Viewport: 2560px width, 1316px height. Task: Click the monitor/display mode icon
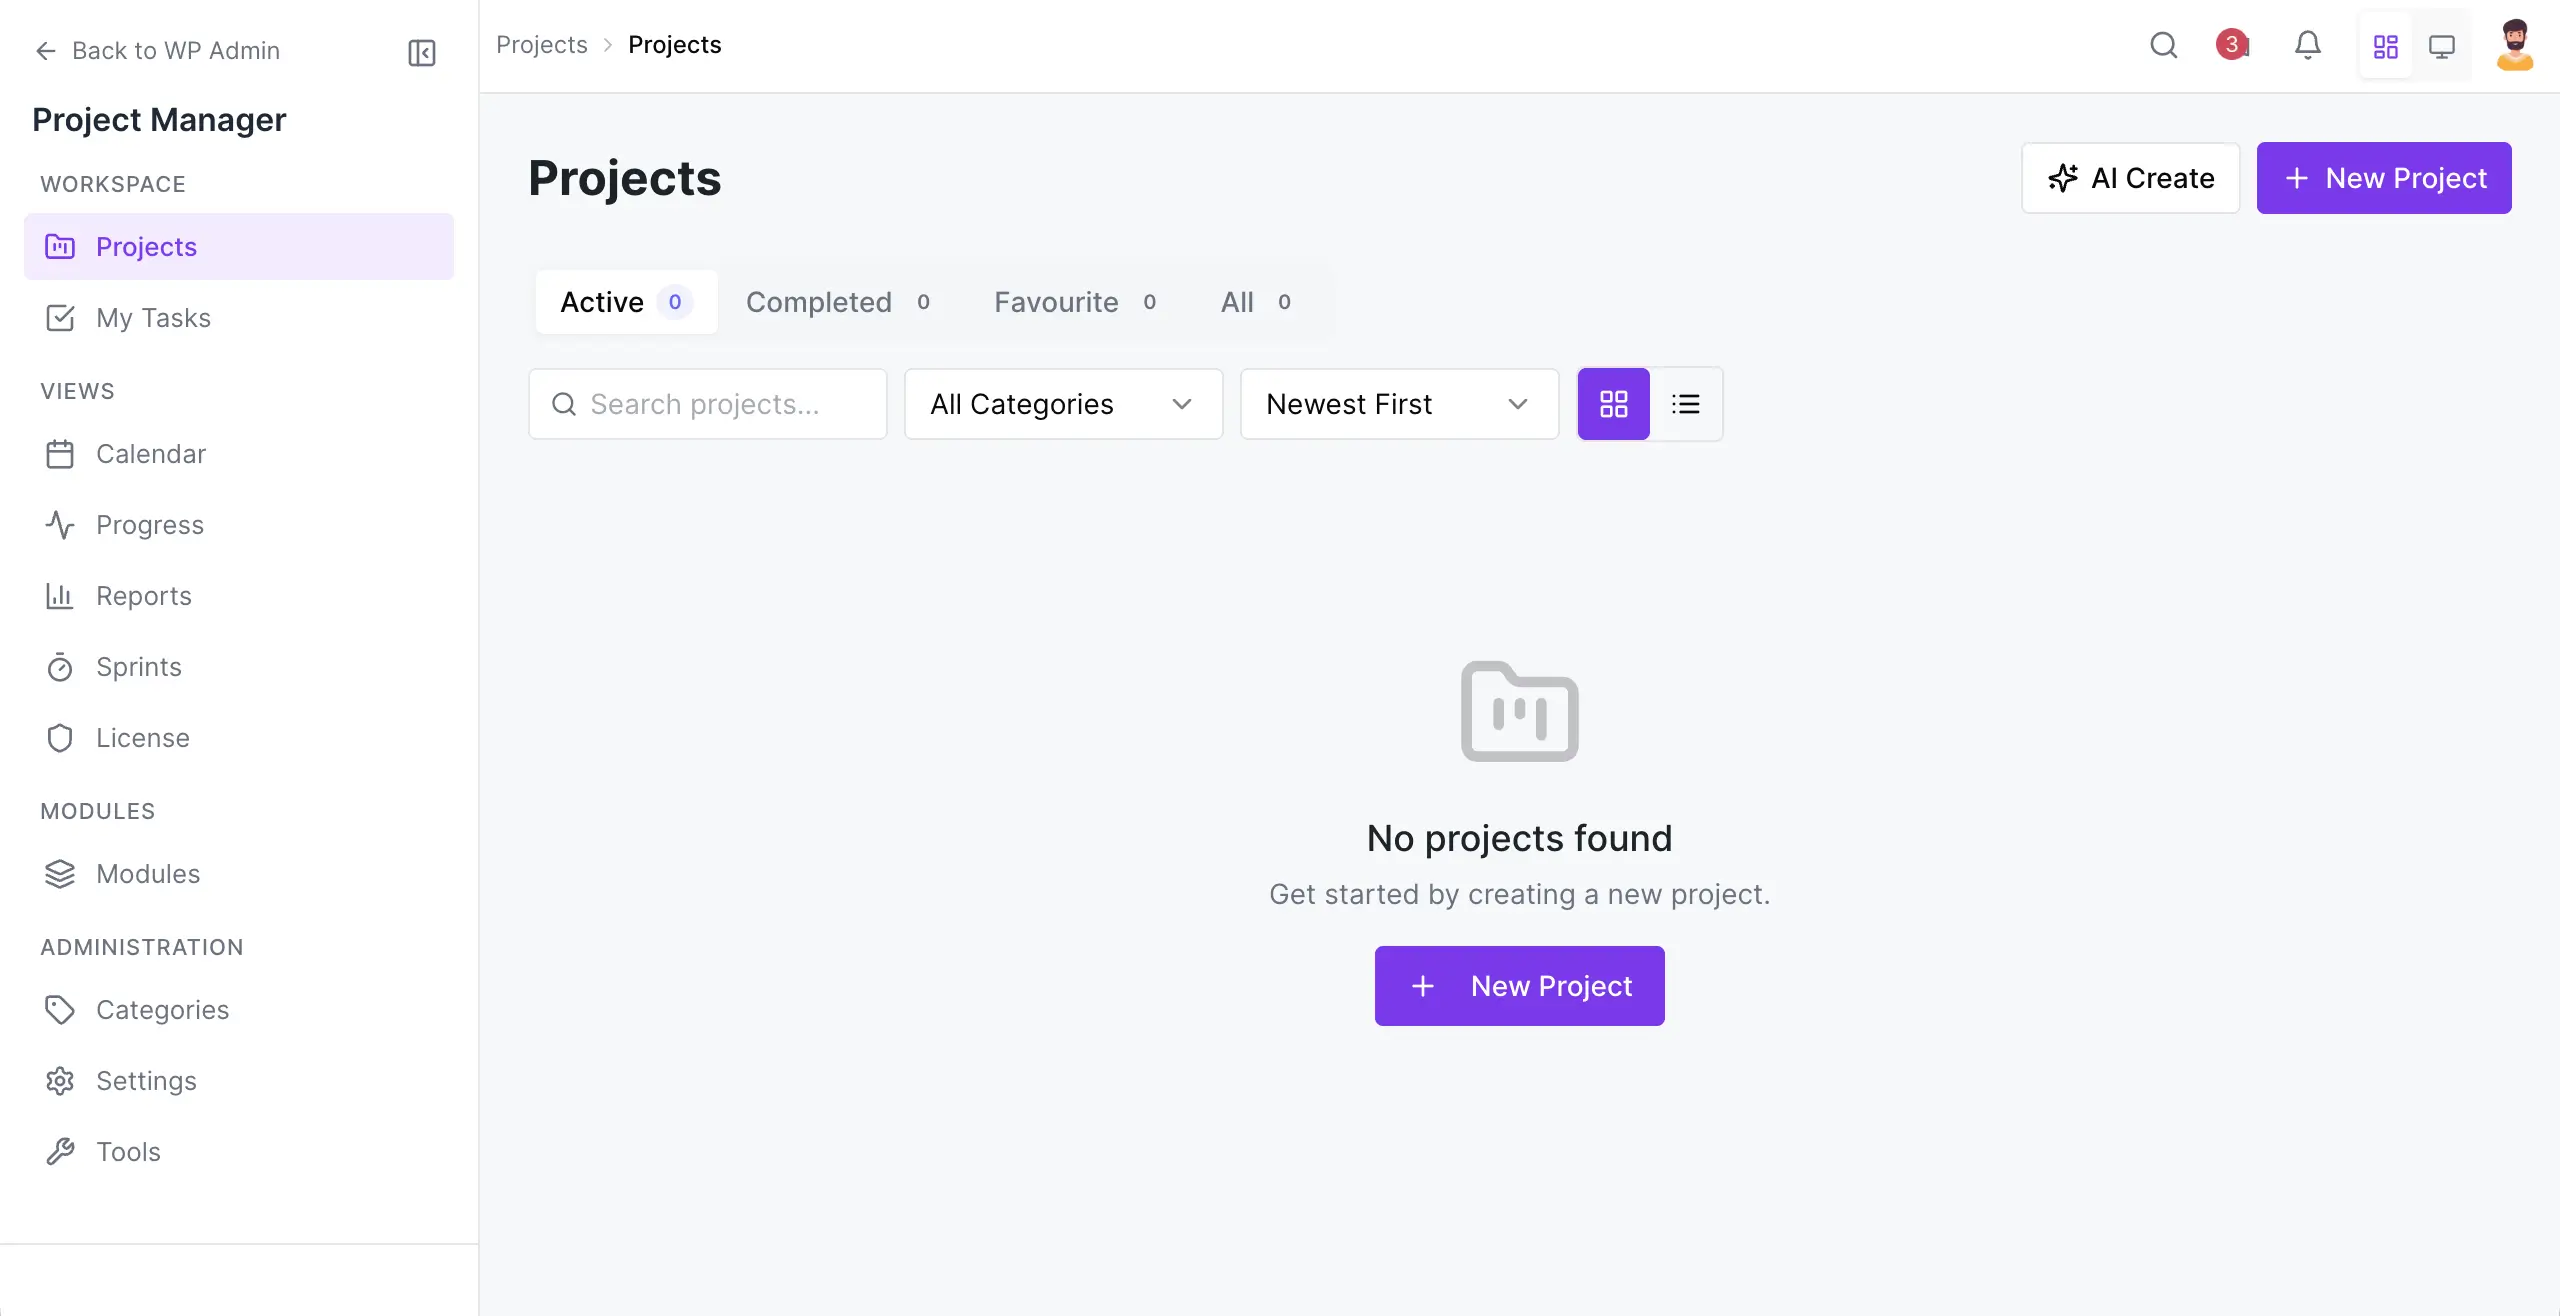tap(2441, 45)
